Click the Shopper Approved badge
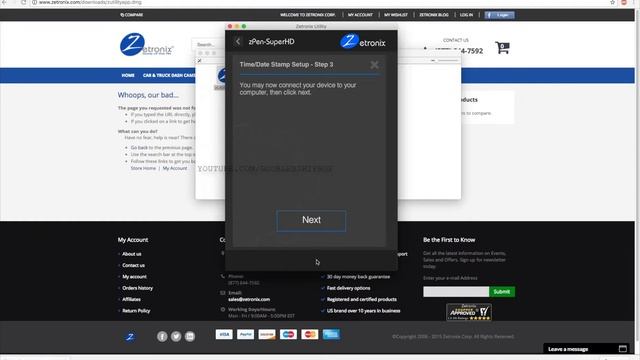Screen dimensions: 640x360 tap(469, 312)
